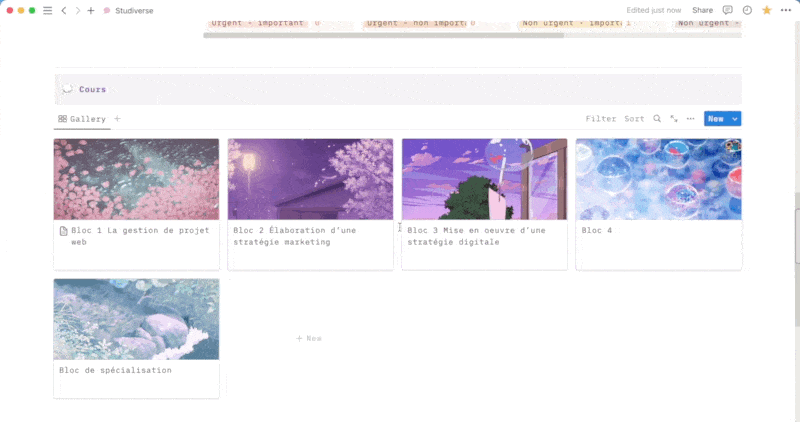
Task: Click the board horizontal scrollbar
Action: click(383, 35)
